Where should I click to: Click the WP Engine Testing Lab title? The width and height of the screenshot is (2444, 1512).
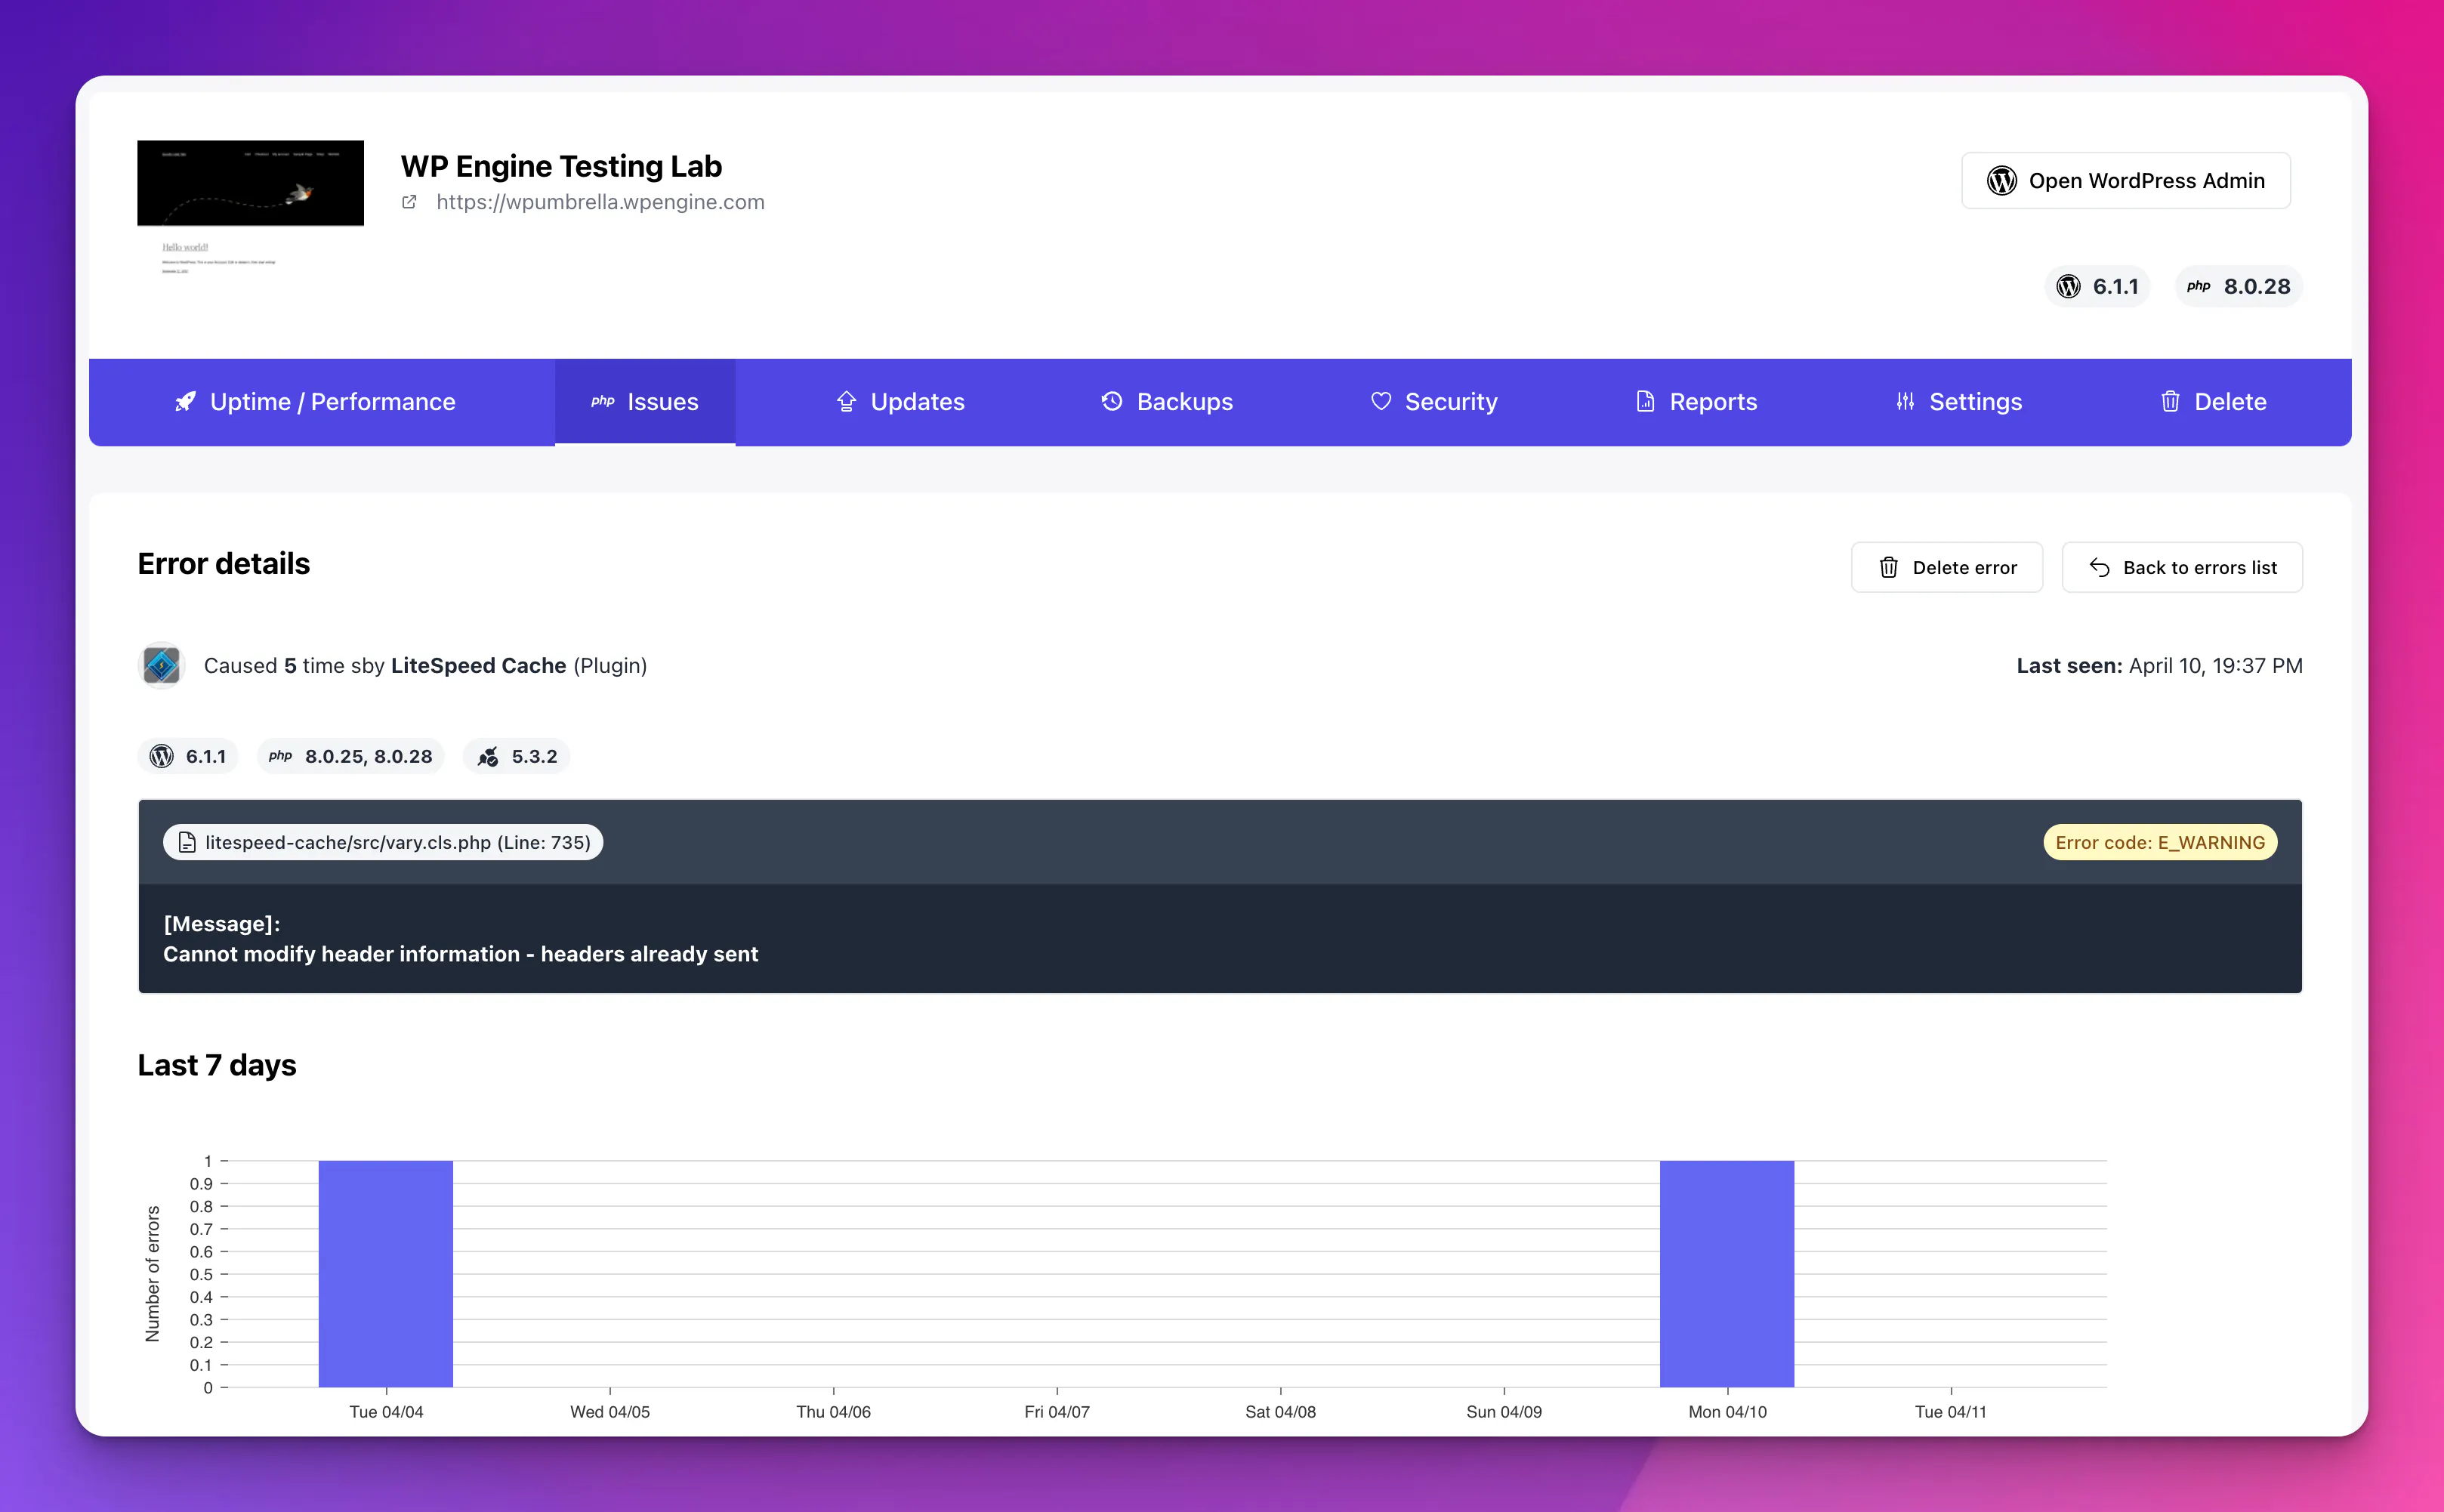(x=561, y=166)
